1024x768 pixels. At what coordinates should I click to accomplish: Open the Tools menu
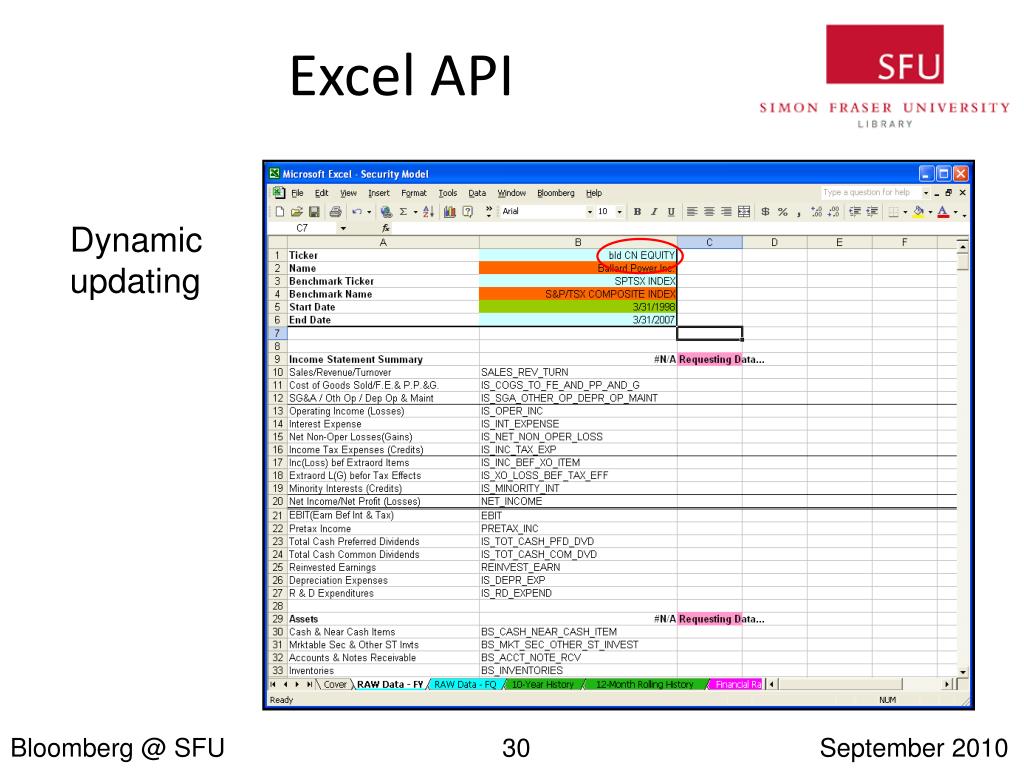click(x=447, y=193)
